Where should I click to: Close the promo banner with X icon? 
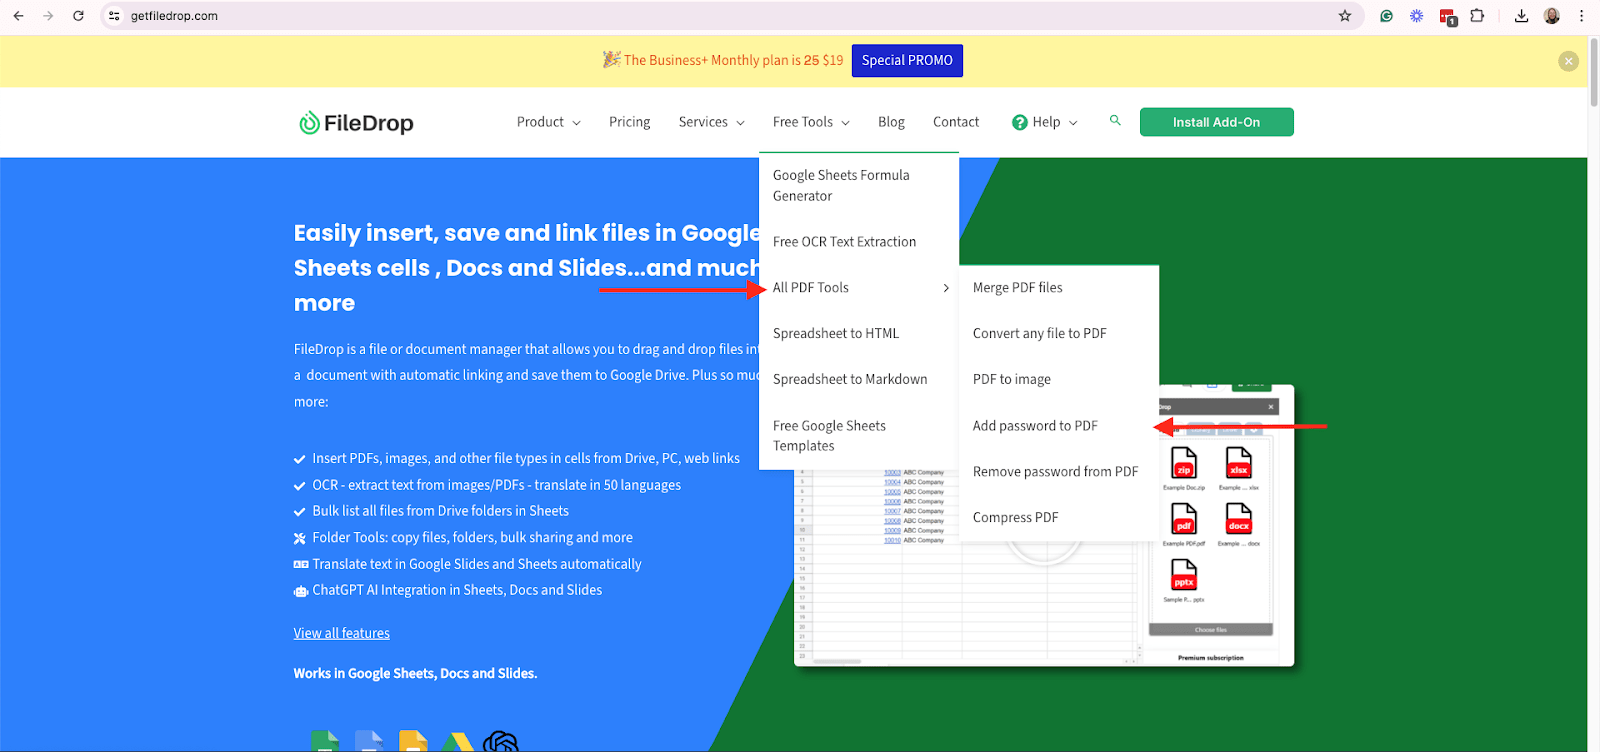(x=1569, y=61)
